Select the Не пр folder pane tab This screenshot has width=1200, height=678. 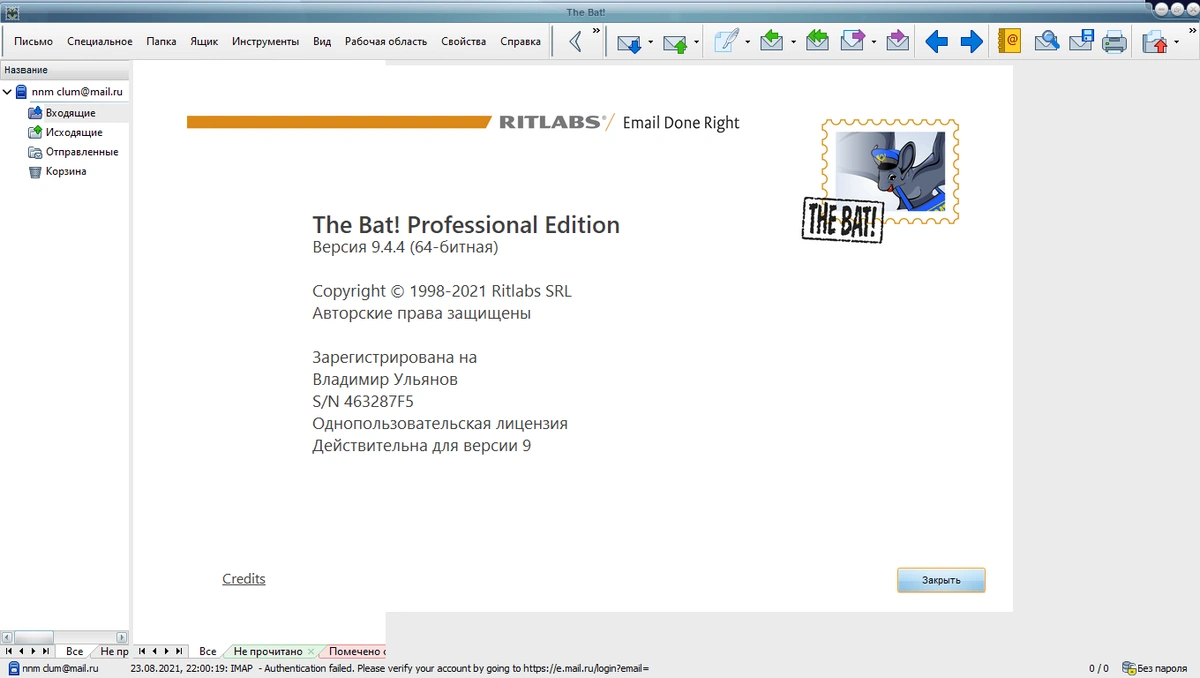pyautogui.click(x=114, y=651)
